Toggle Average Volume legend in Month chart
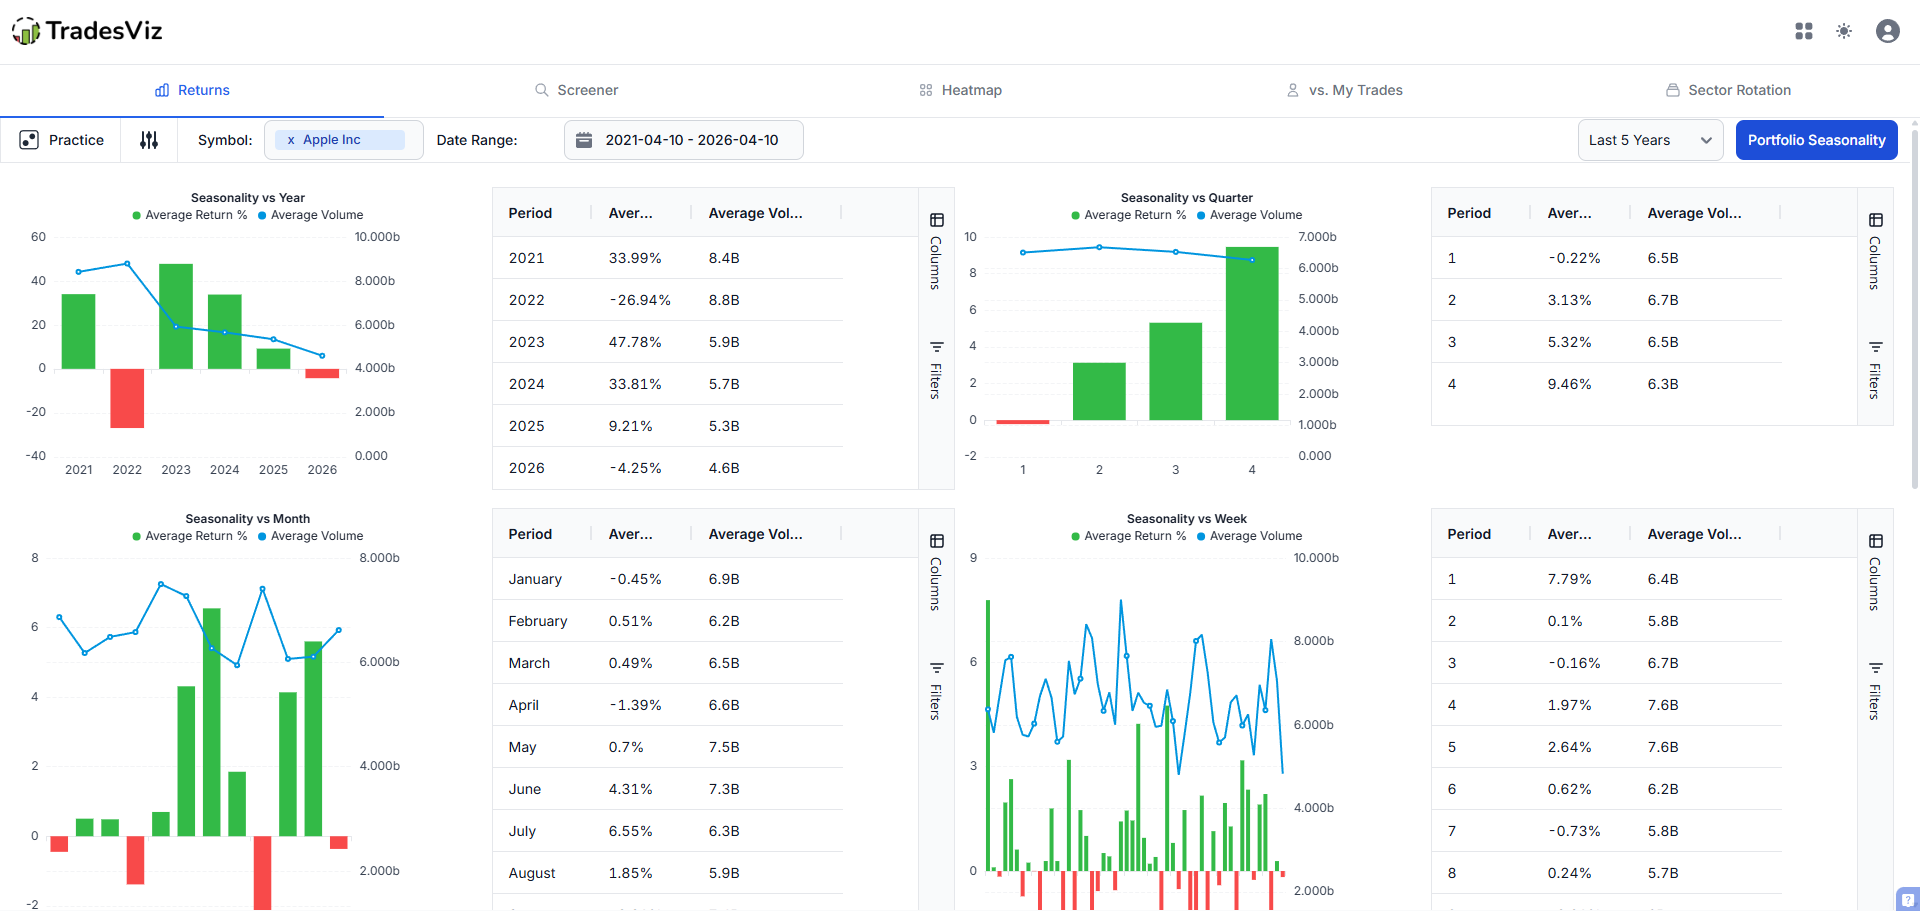 [x=311, y=536]
